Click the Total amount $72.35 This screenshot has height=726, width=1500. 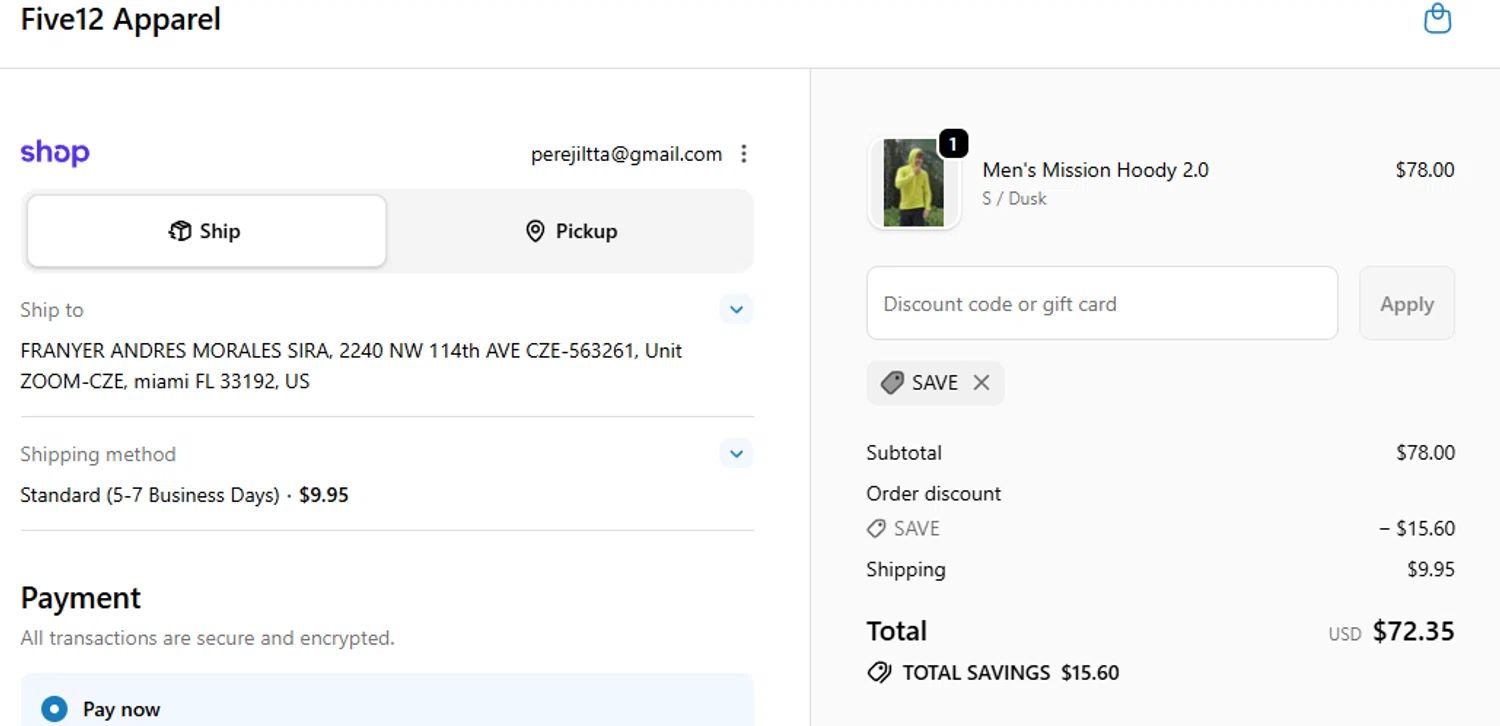[x=1414, y=631]
